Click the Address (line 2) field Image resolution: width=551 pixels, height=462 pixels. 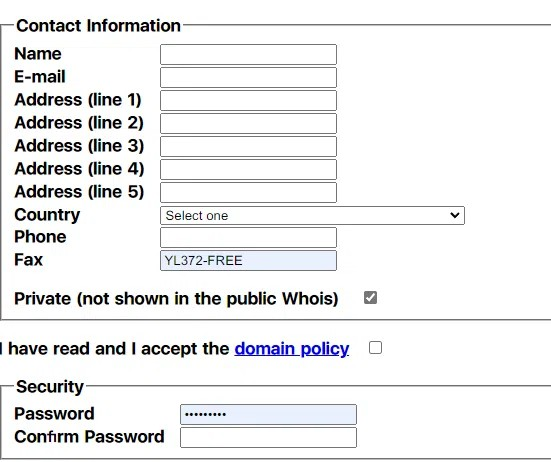(248, 123)
